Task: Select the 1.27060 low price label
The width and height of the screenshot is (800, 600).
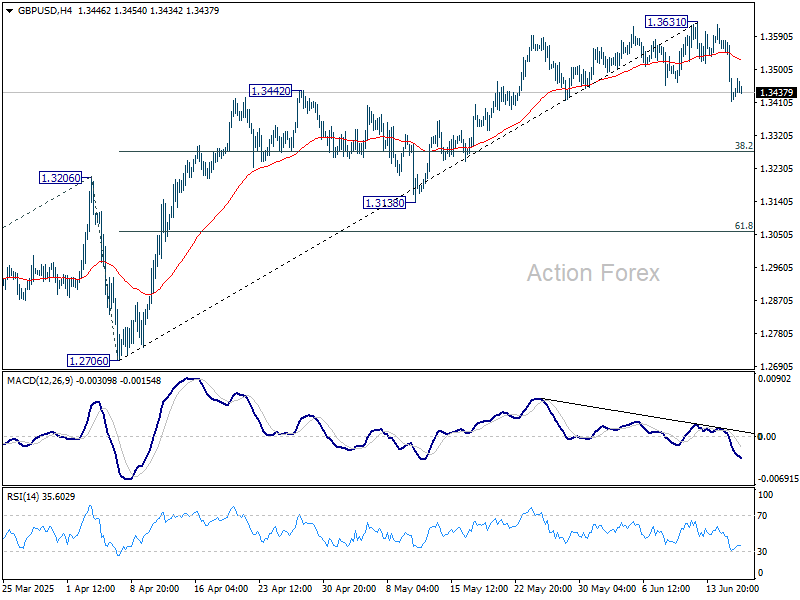Action: pyautogui.click(x=89, y=361)
